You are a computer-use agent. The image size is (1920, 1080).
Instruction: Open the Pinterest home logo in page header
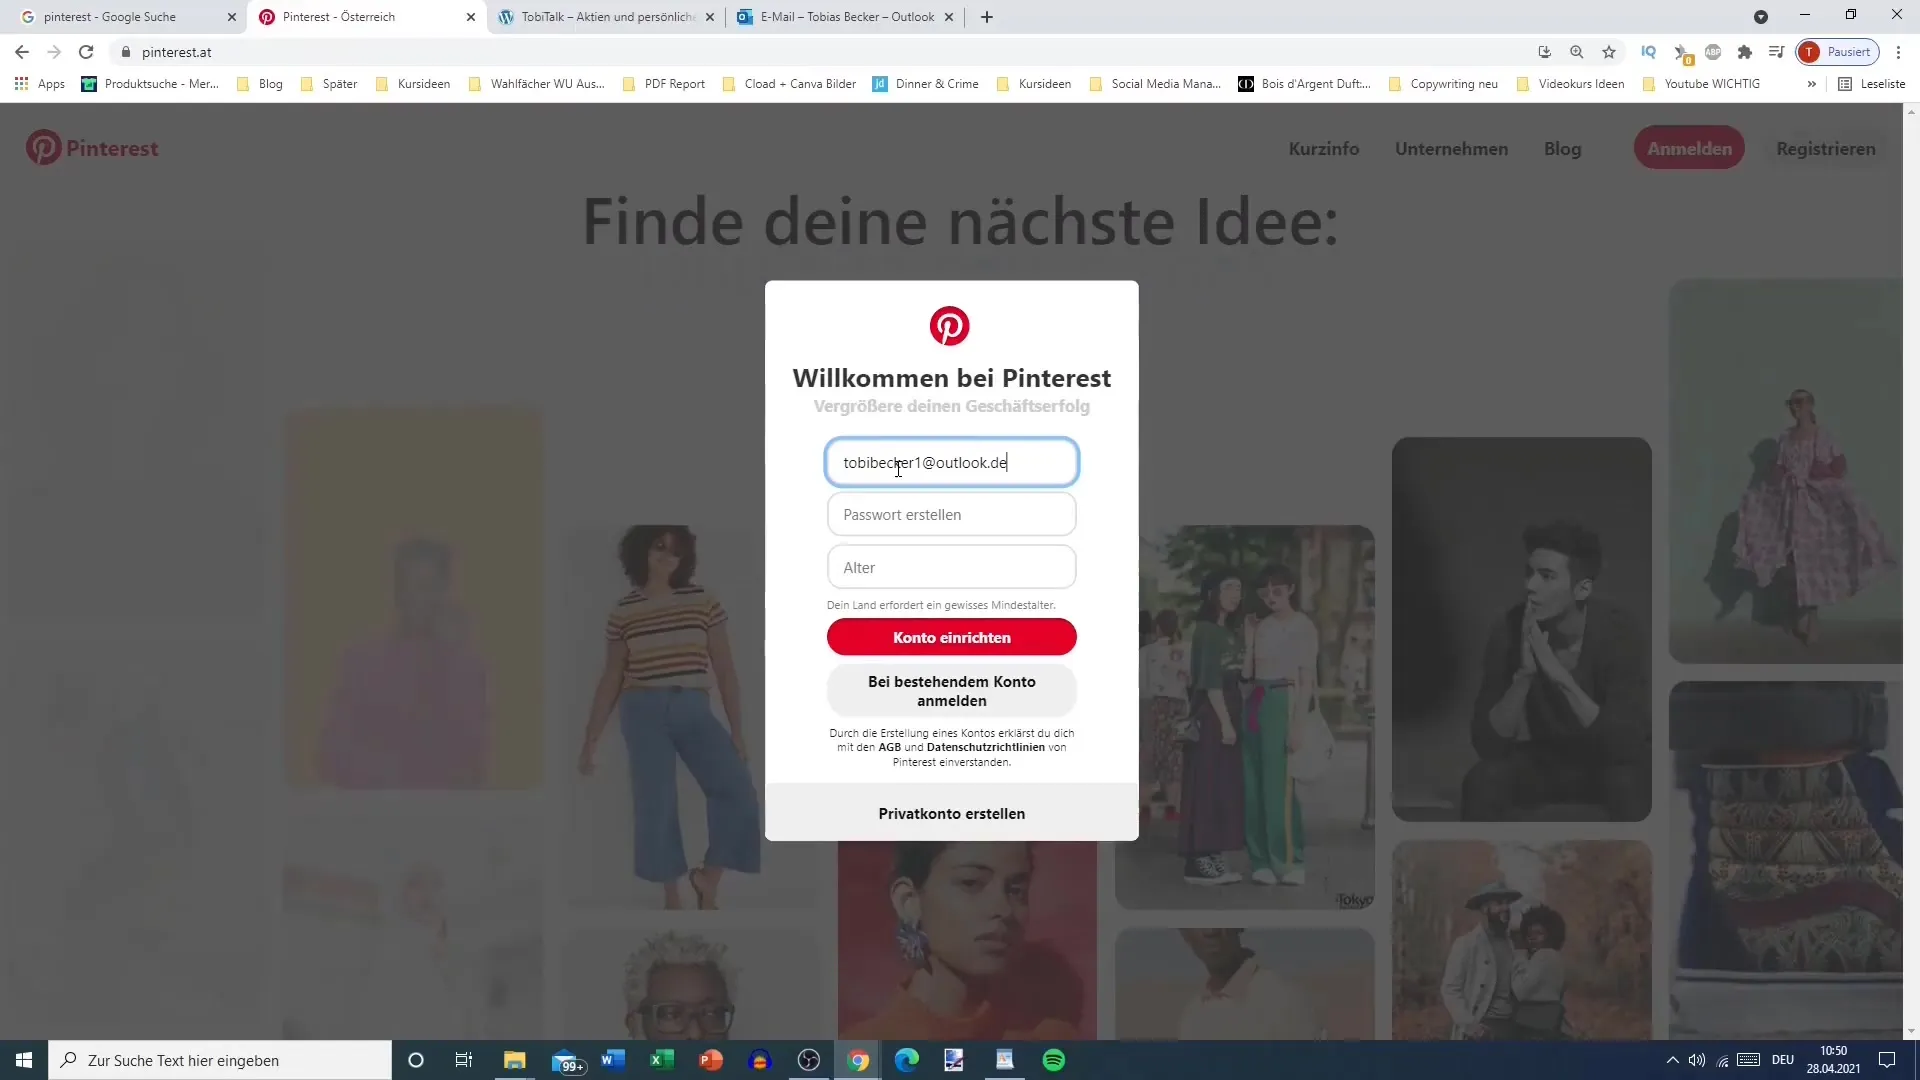coord(92,148)
